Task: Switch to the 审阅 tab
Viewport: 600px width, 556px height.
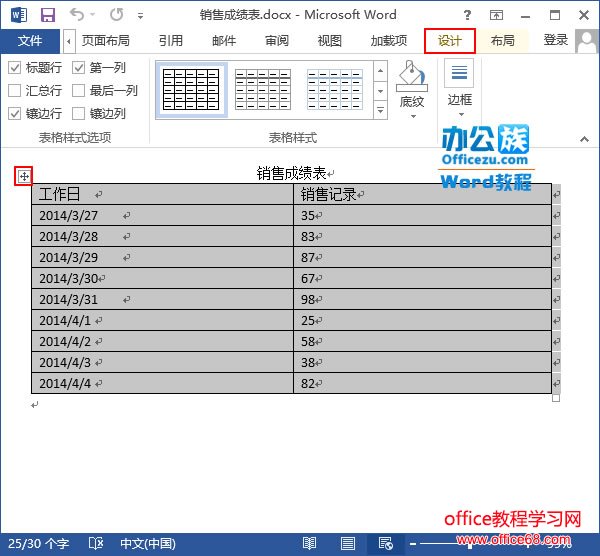Action: coord(277,41)
